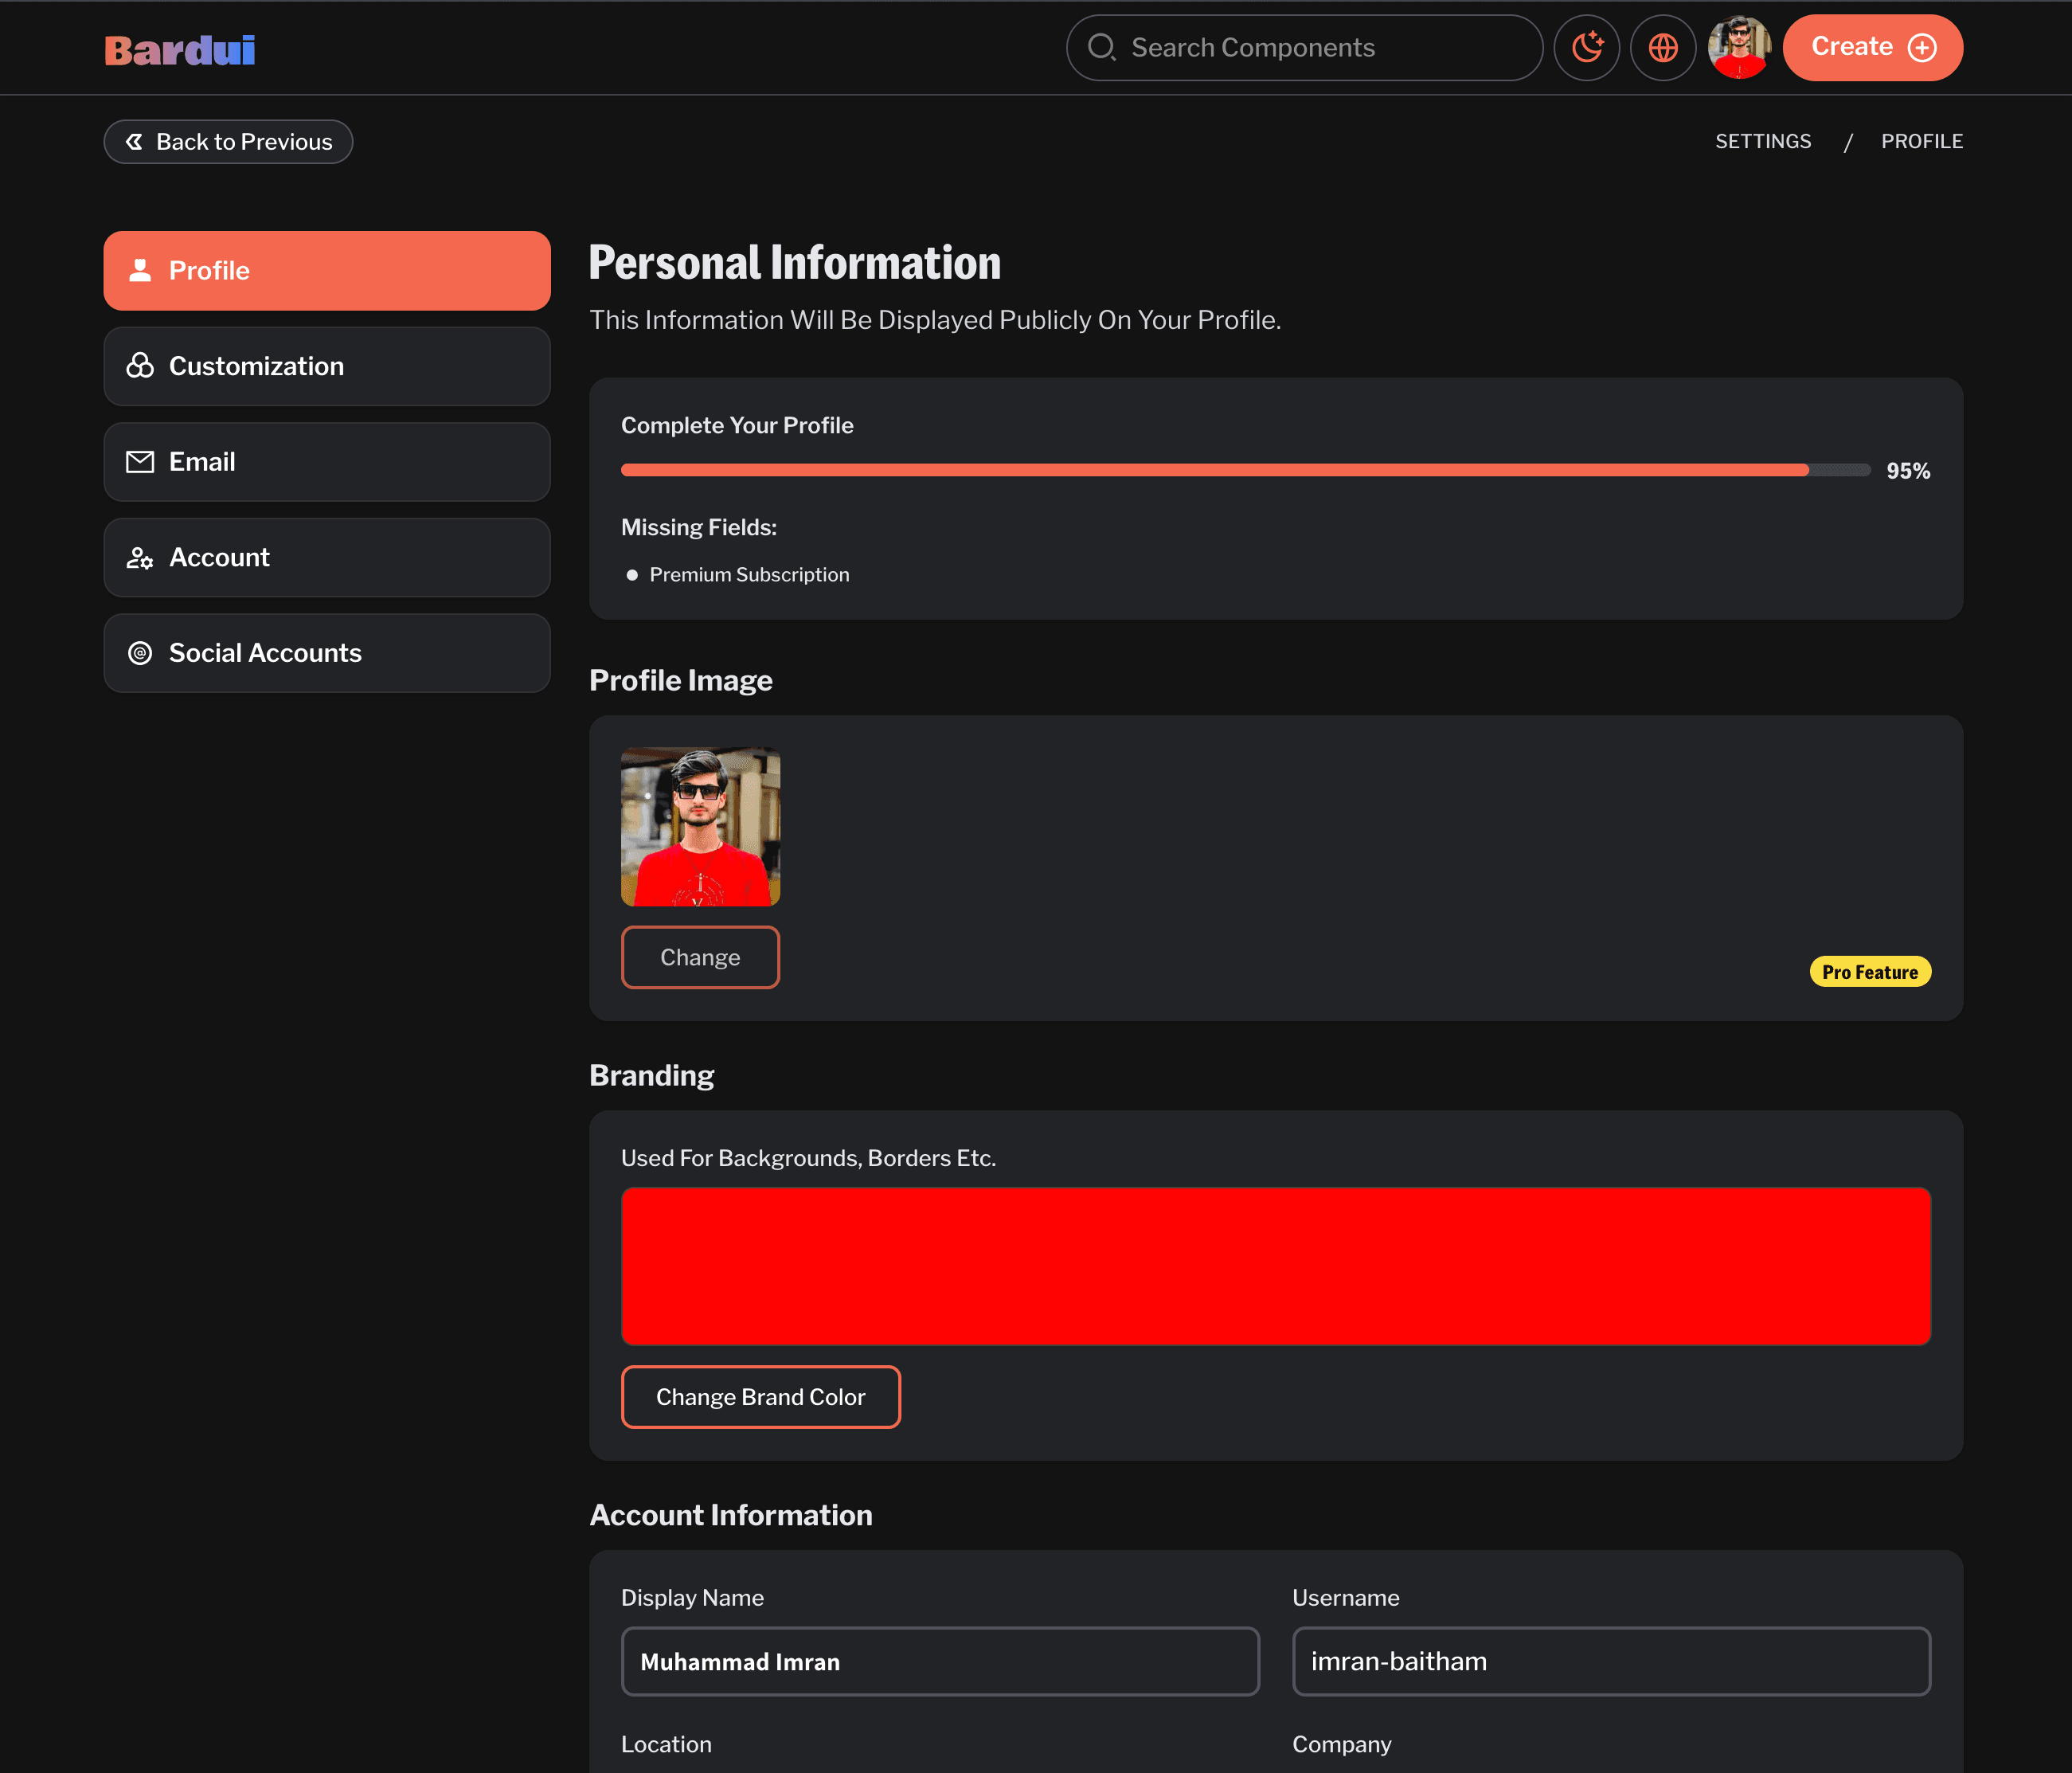The height and width of the screenshot is (1773, 2072).
Task: Open the globe language selector
Action: point(1662,48)
